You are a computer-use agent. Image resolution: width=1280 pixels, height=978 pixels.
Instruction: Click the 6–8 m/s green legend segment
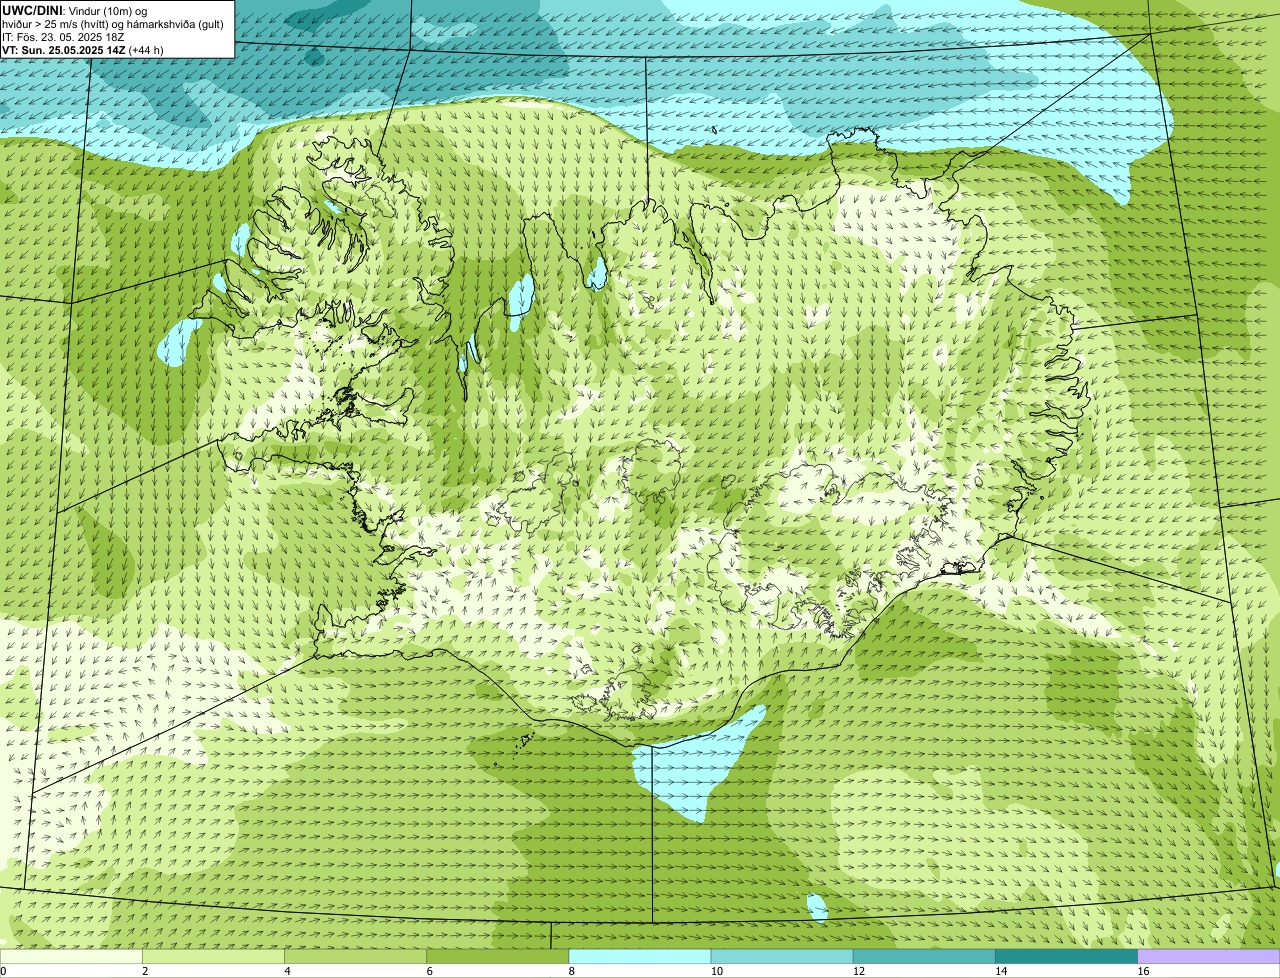point(498,957)
